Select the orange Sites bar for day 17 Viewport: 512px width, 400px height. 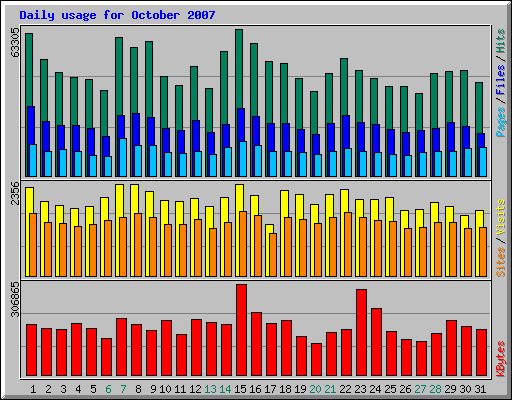point(273,255)
